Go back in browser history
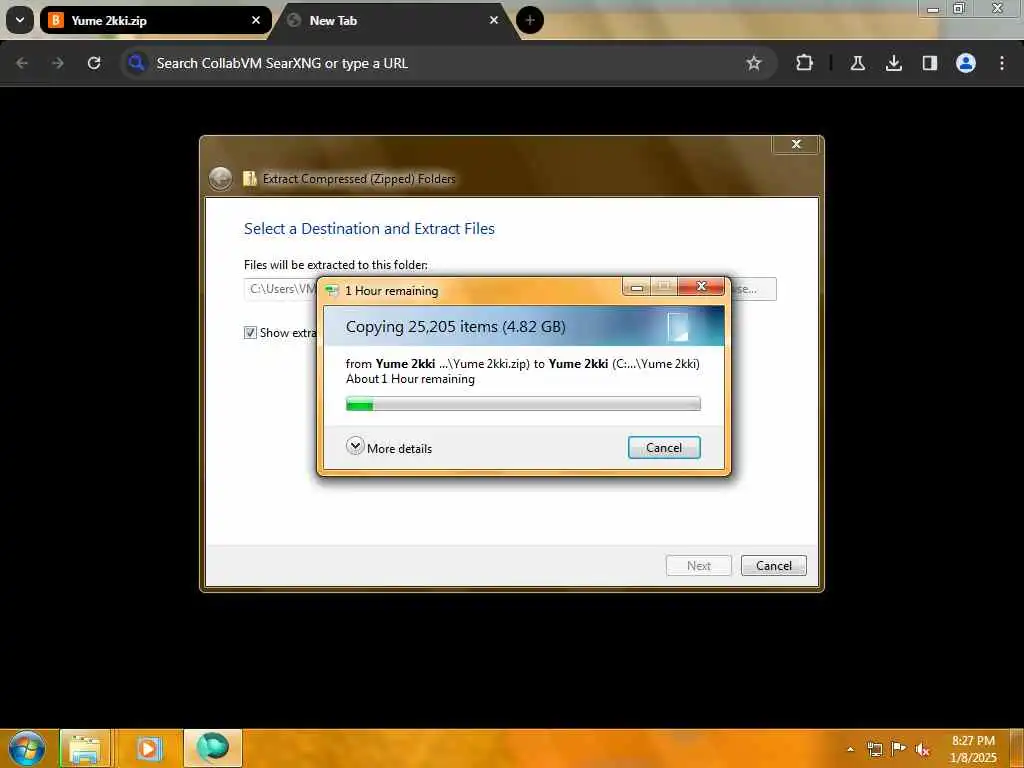Image resolution: width=1024 pixels, height=768 pixels. pyautogui.click(x=22, y=63)
